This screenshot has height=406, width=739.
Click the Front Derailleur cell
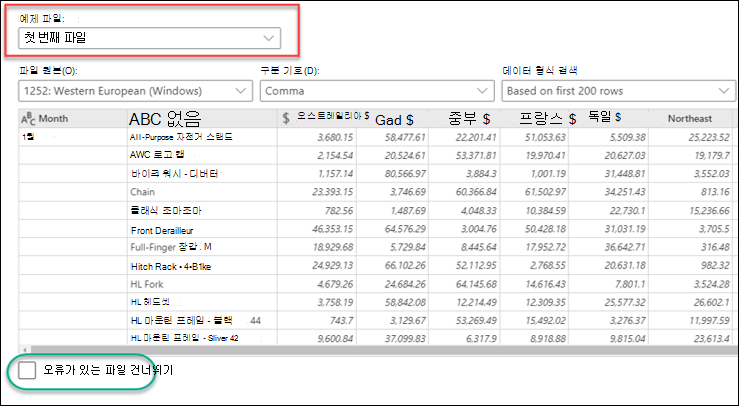tap(202, 230)
